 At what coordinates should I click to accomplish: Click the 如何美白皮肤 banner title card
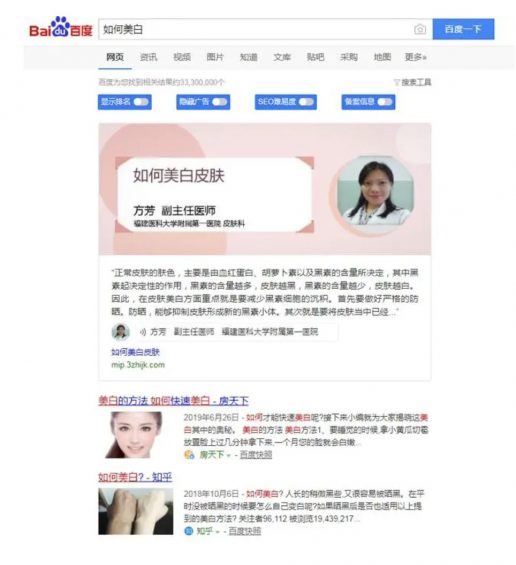(214, 195)
